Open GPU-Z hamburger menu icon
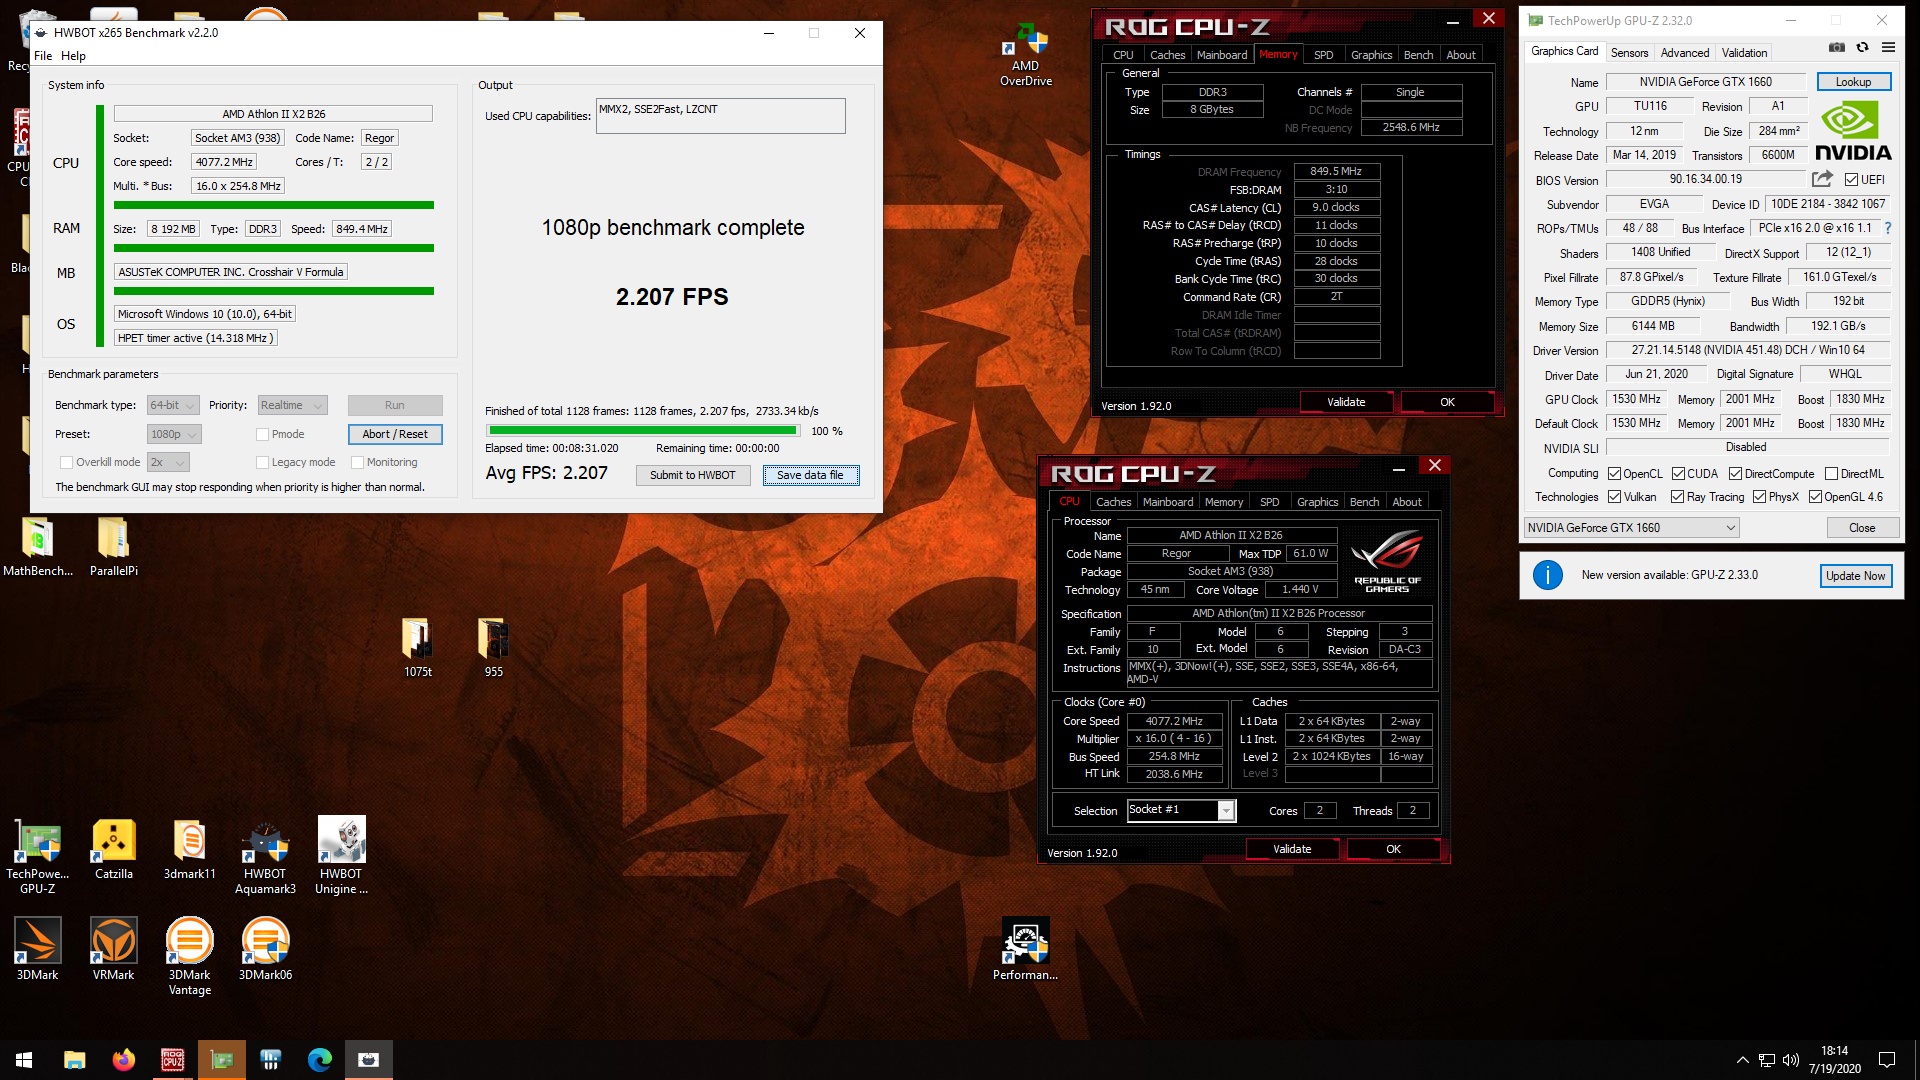This screenshot has height=1080, width=1920. 1888,47
